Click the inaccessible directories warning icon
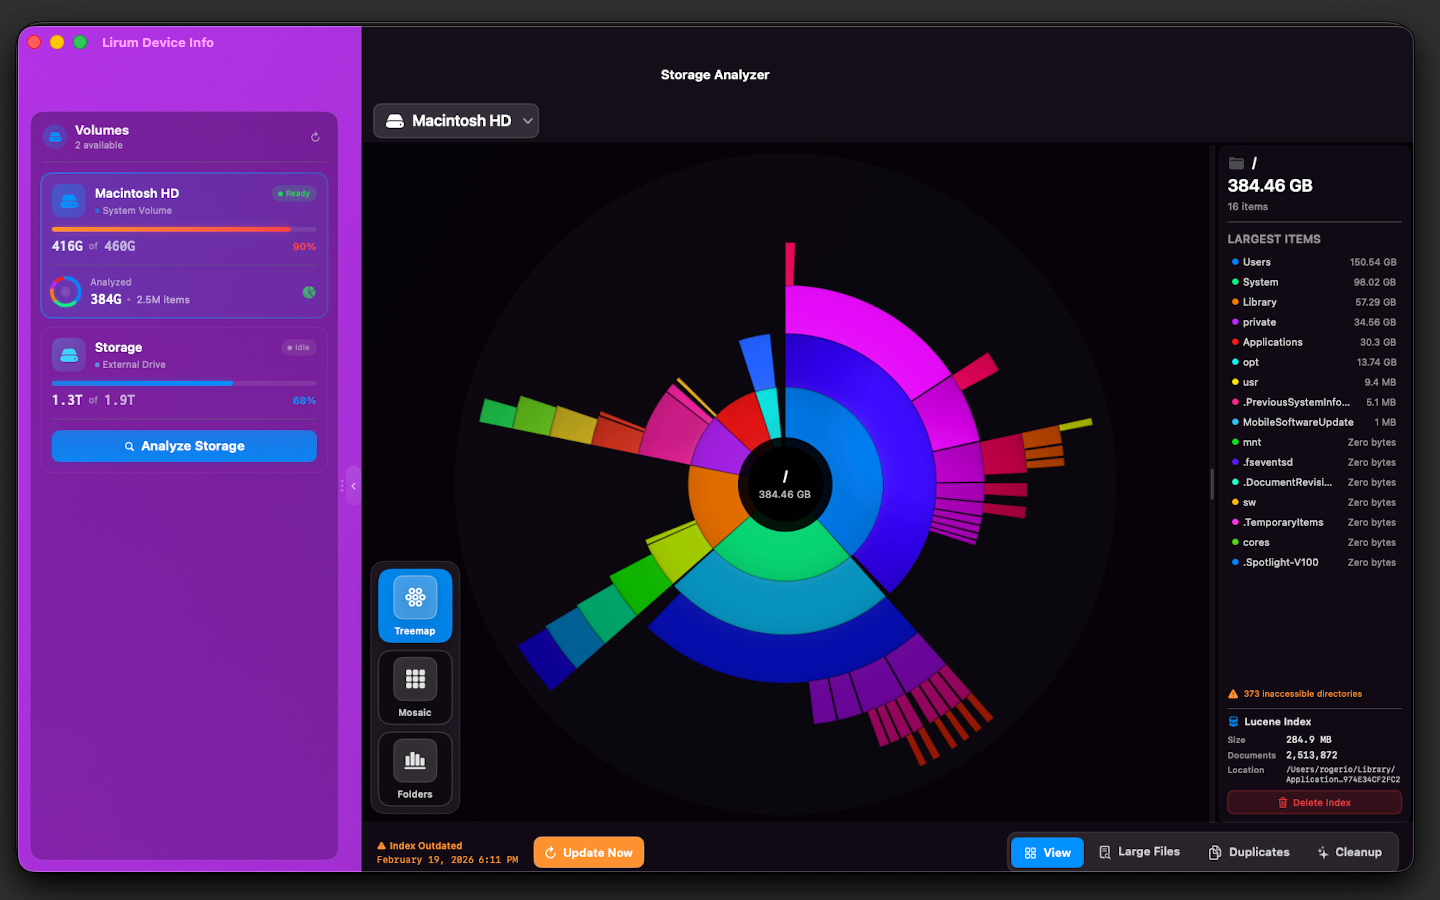Screen dimensions: 1440x900 [1233, 694]
